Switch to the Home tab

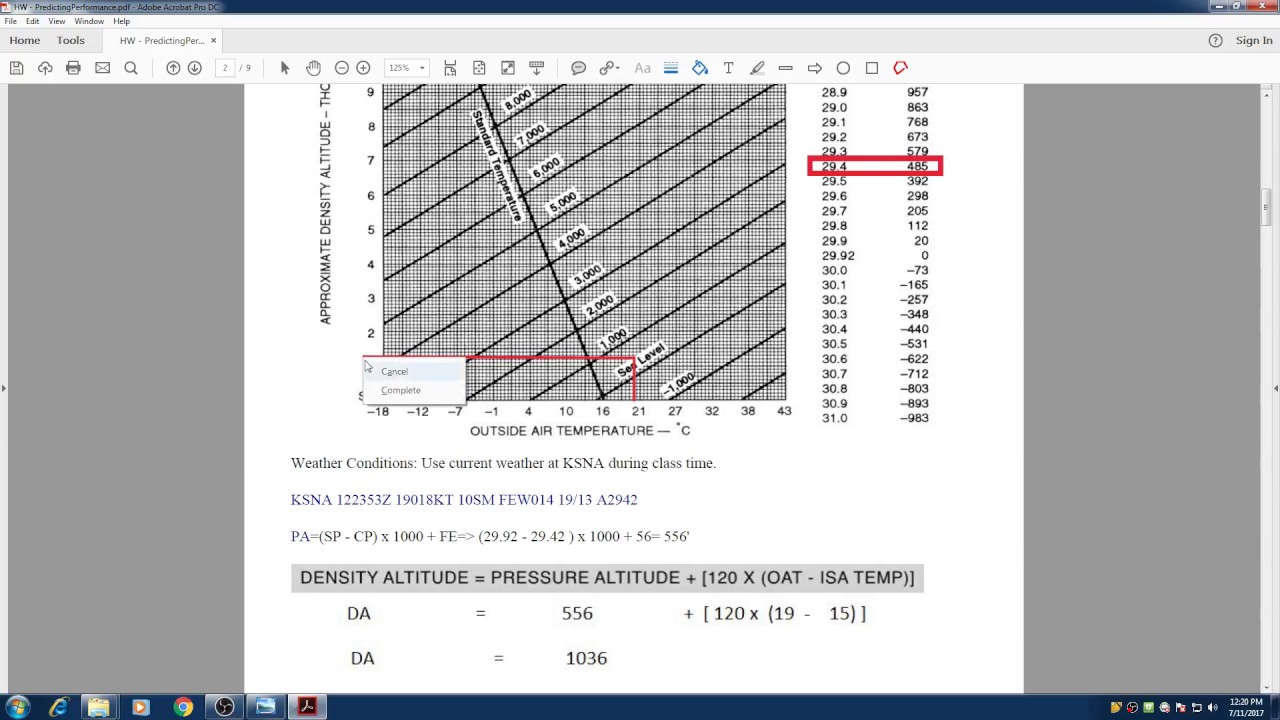pyautogui.click(x=25, y=40)
